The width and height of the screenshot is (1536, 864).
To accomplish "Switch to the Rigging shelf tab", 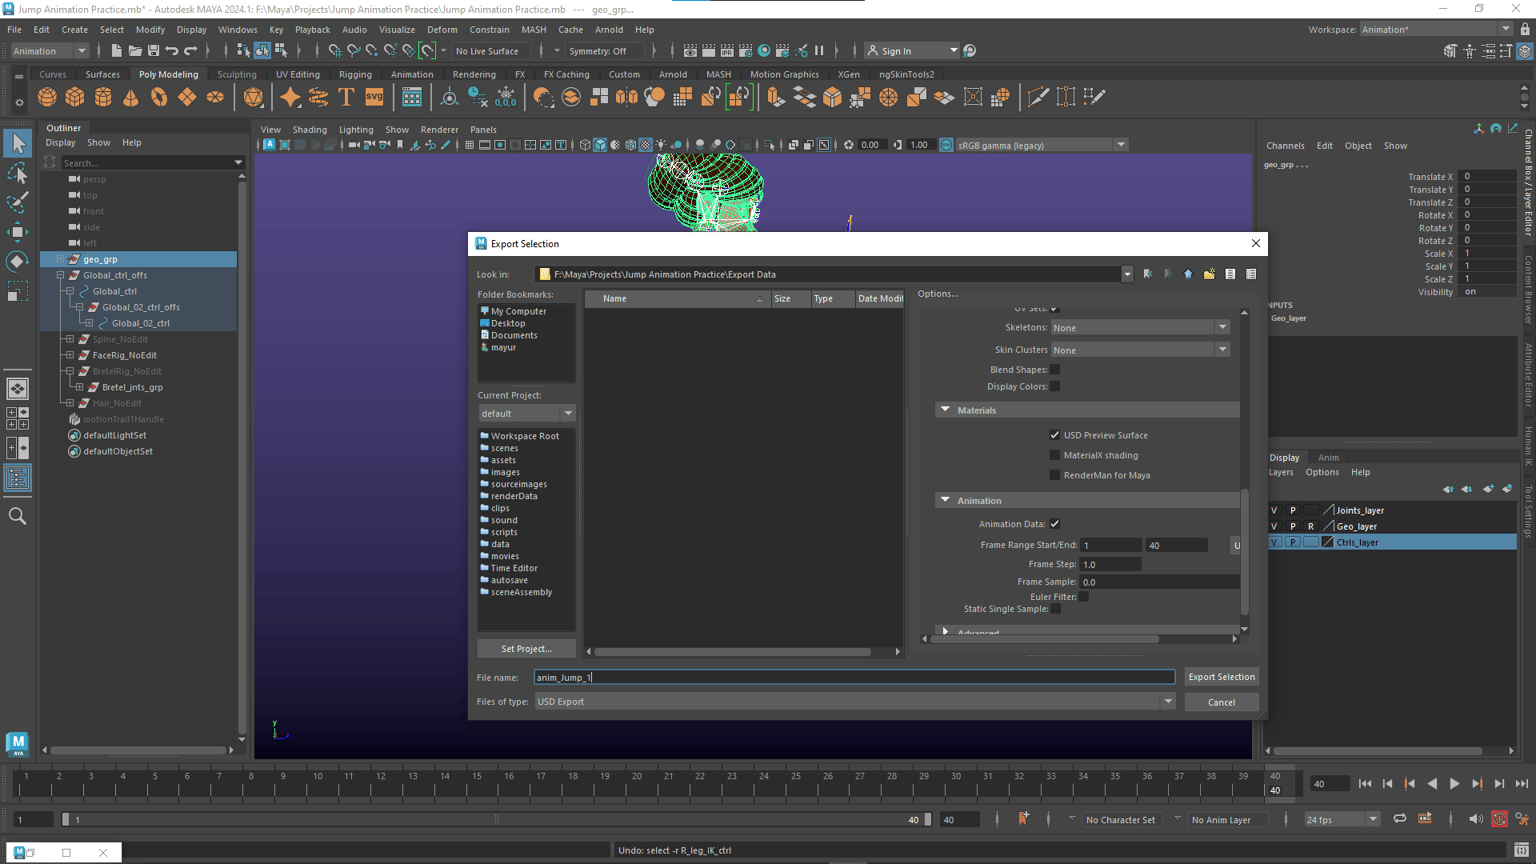I will pyautogui.click(x=355, y=74).
